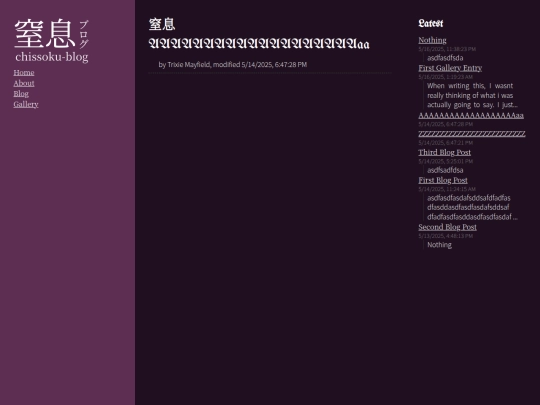Screen dimensions: 540x405
Task: Click the 5/14/2025, 5:25:01 PM timestamp
Action: 446,162
